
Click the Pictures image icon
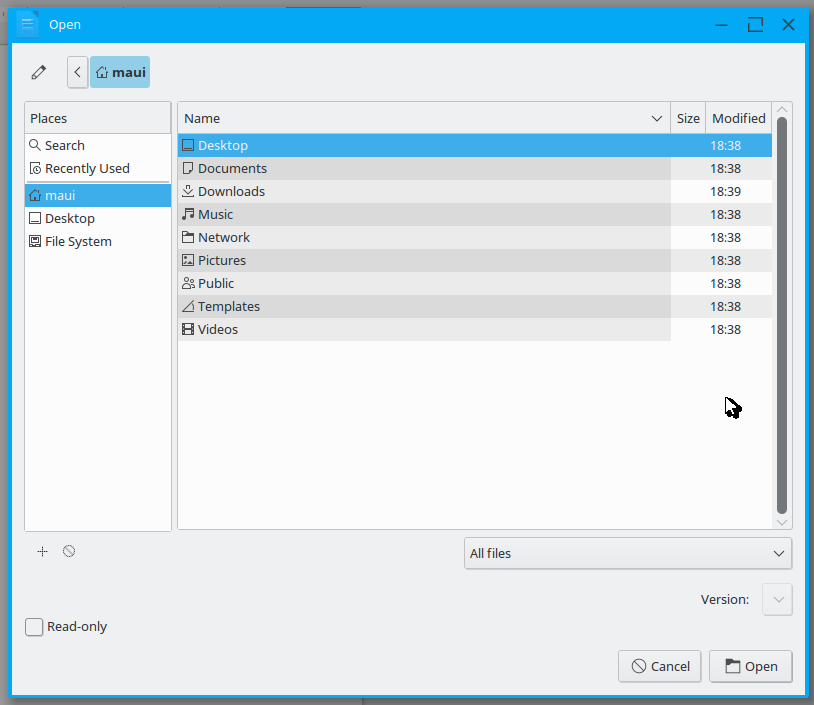(188, 260)
